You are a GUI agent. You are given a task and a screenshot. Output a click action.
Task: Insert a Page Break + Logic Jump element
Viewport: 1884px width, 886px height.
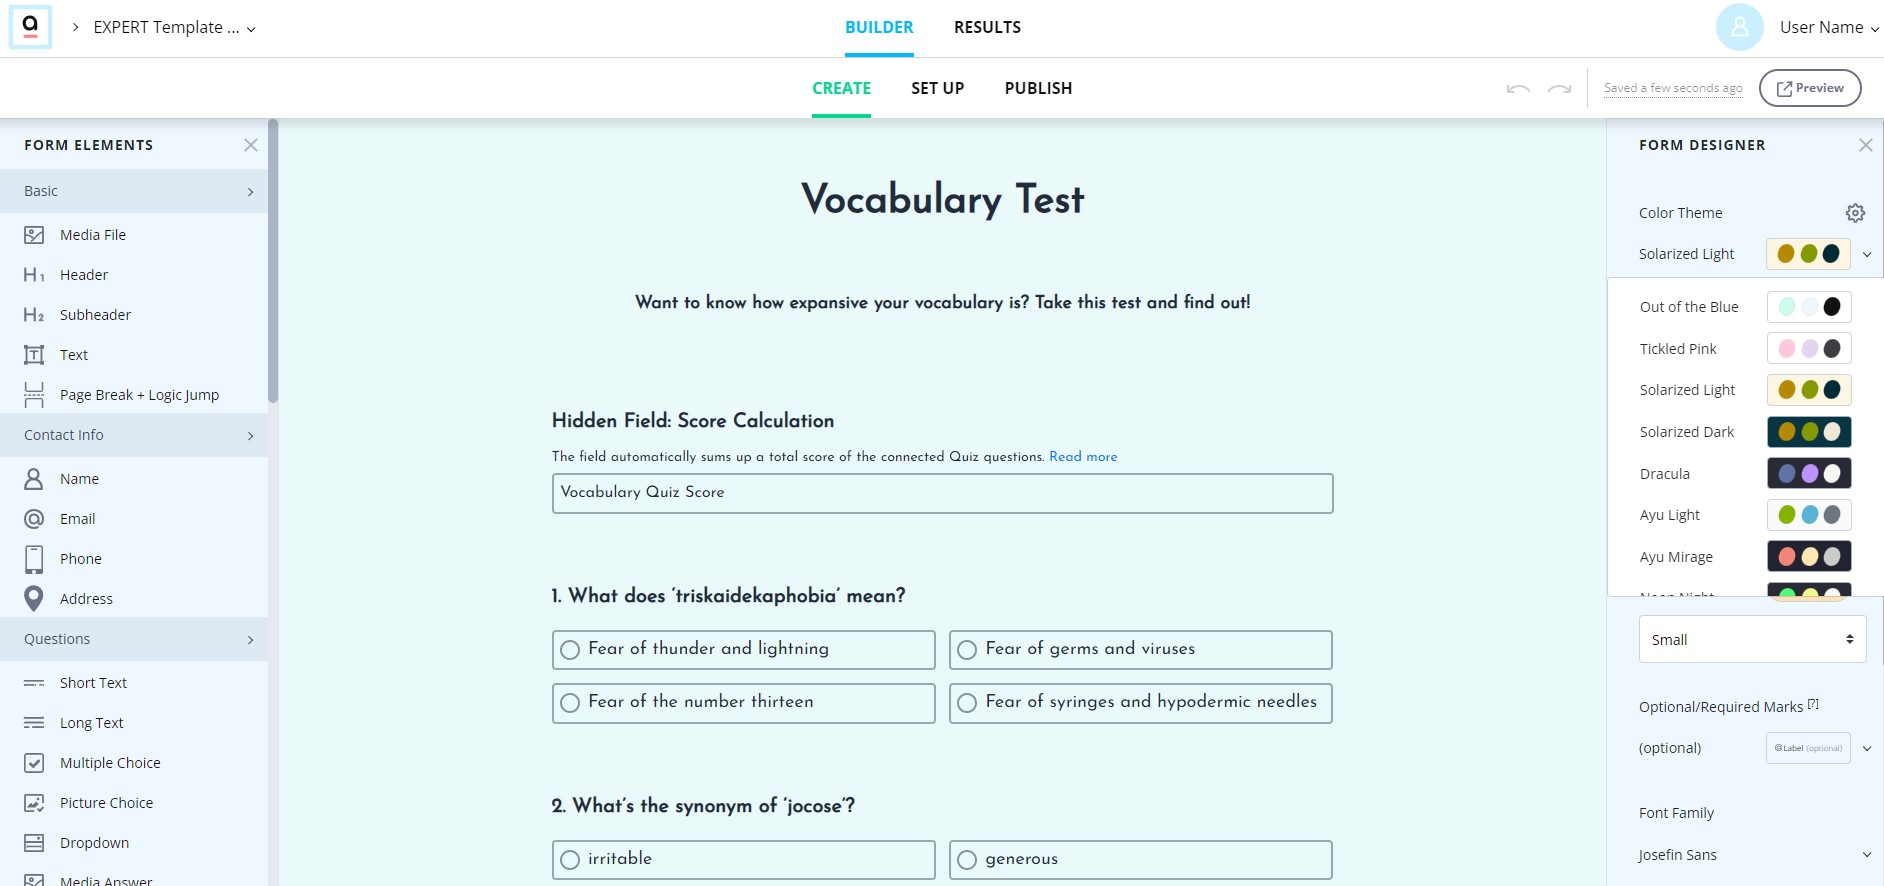click(140, 394)
